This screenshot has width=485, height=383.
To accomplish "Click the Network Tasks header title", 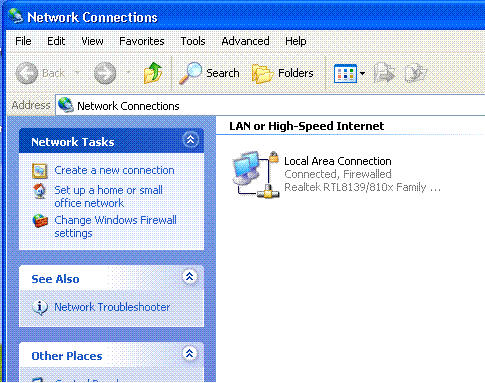I will pyautogui.click(x=73, y=142).
